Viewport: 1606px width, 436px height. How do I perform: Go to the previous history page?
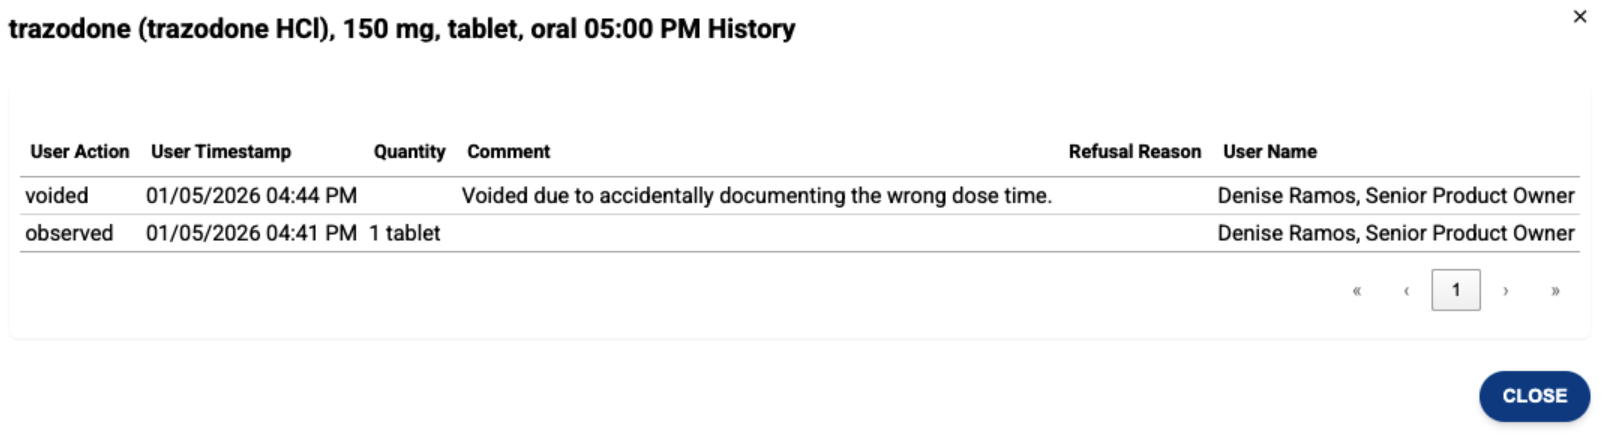click(1406, 291)
